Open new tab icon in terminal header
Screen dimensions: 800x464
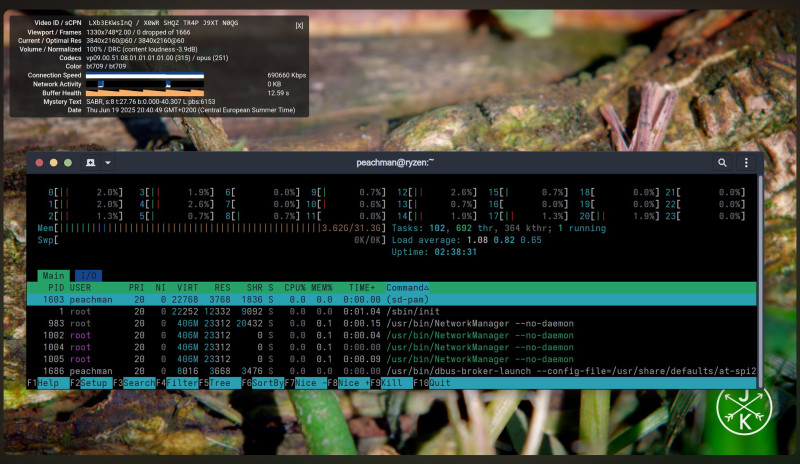[x=91, y=163]
